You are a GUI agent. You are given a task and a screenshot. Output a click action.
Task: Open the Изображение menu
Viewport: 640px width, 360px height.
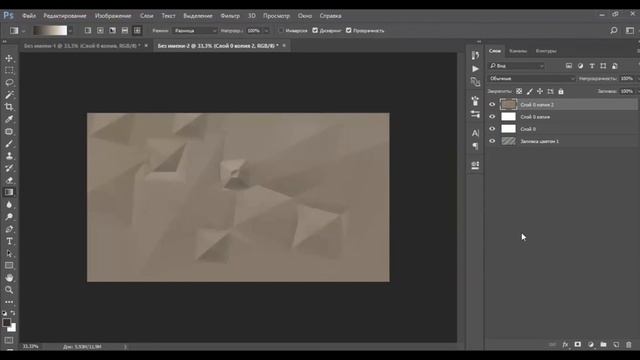(113, 16)
